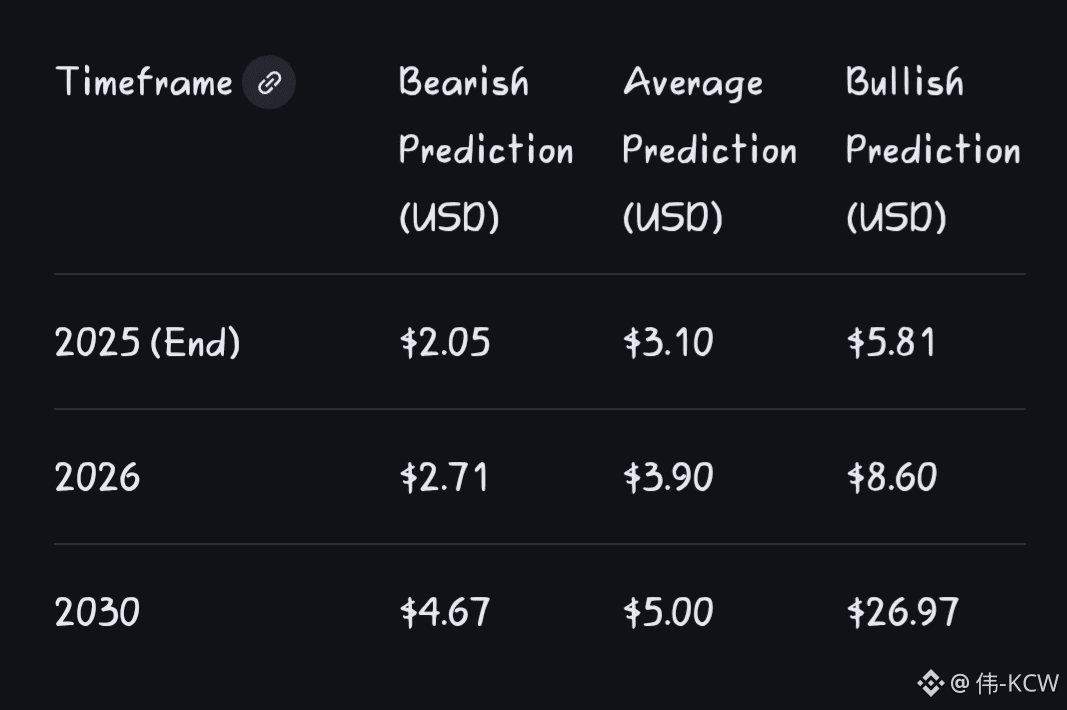Image resolution: width=1067 pixels, height=710 pixels.
Task: Select the 2030 row label
Action: (97, 612)
